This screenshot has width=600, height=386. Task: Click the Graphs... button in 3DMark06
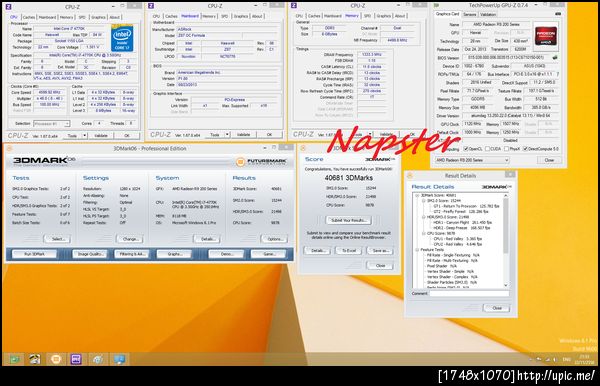(174, 254)
